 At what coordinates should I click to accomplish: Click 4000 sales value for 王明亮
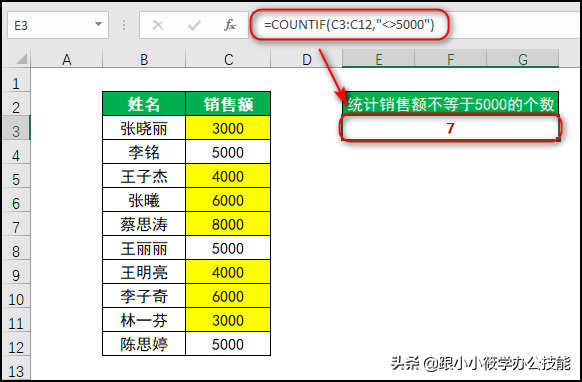[228, 272]
